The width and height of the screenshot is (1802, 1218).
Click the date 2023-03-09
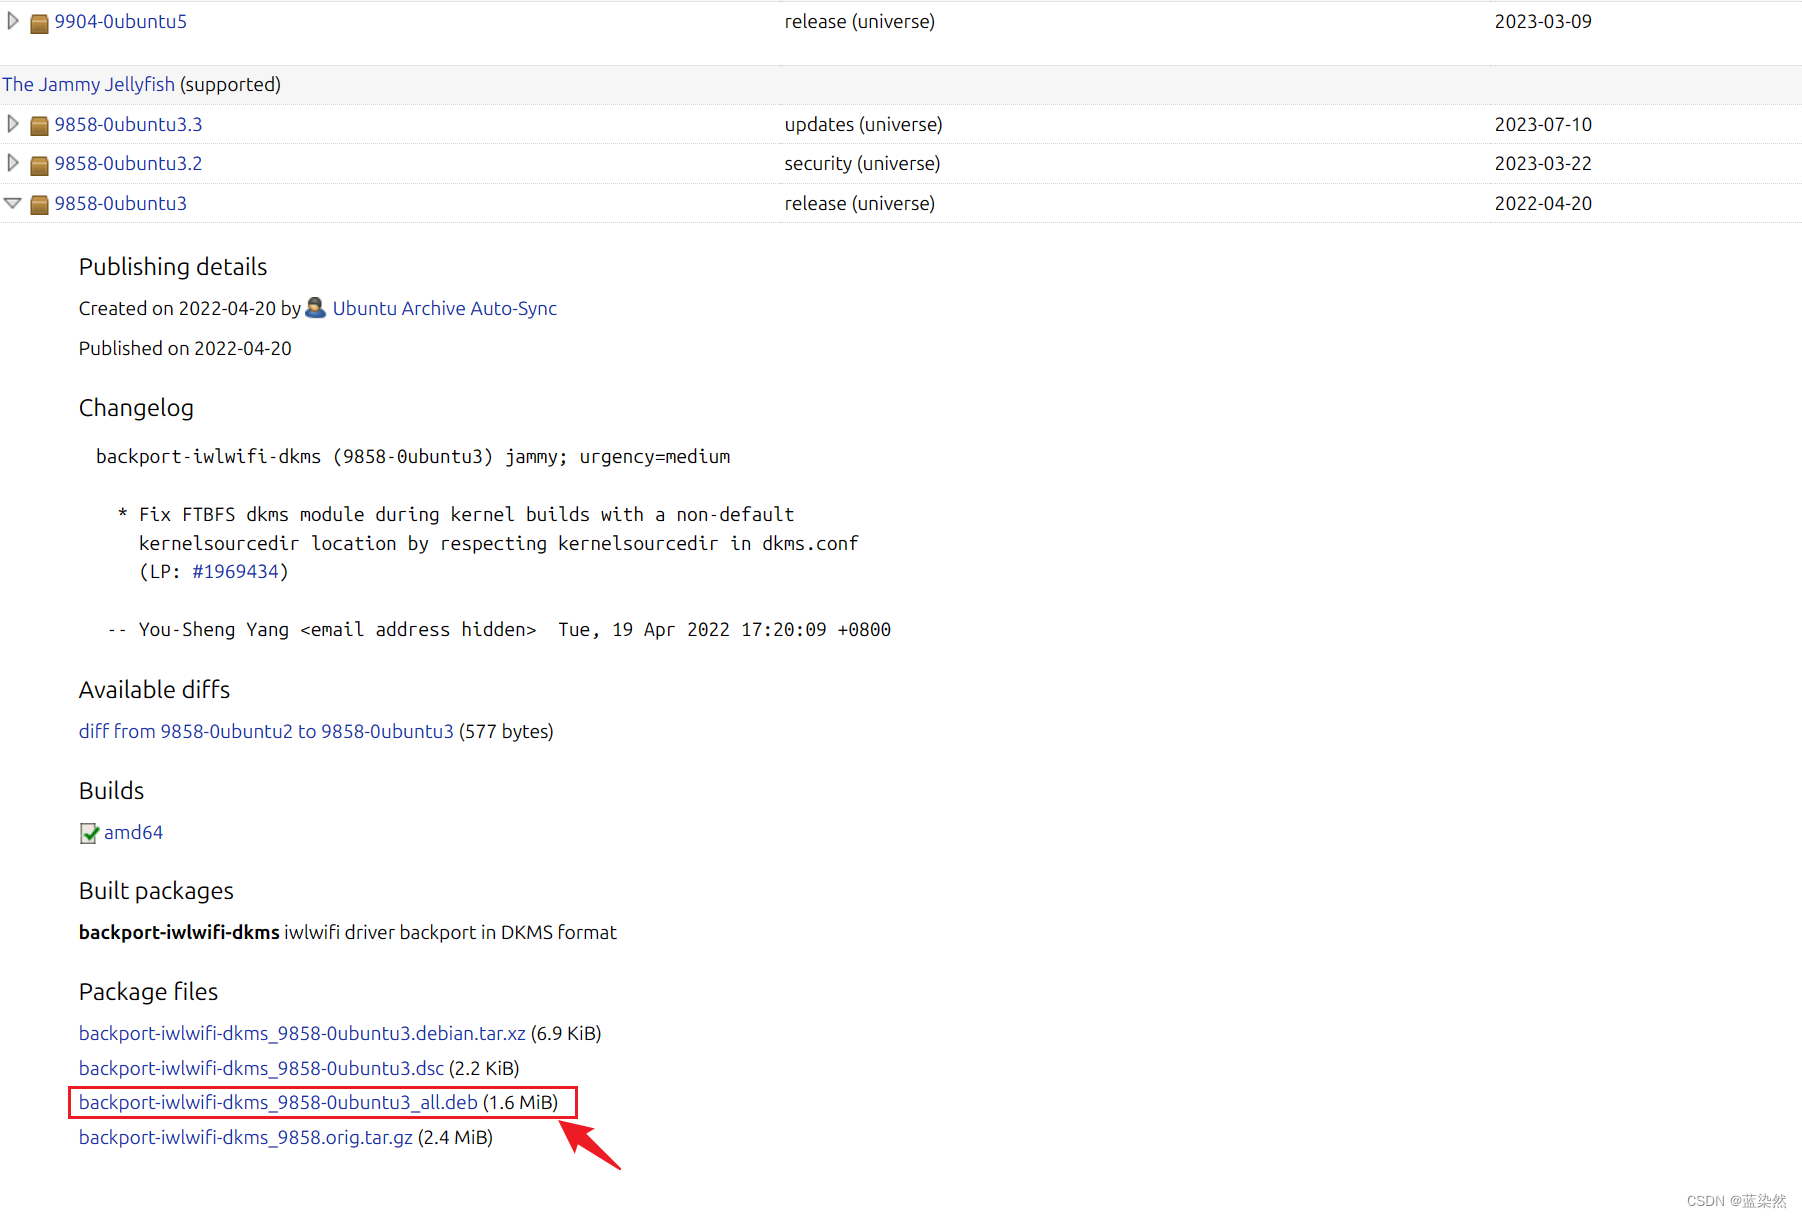point(1543,21)
